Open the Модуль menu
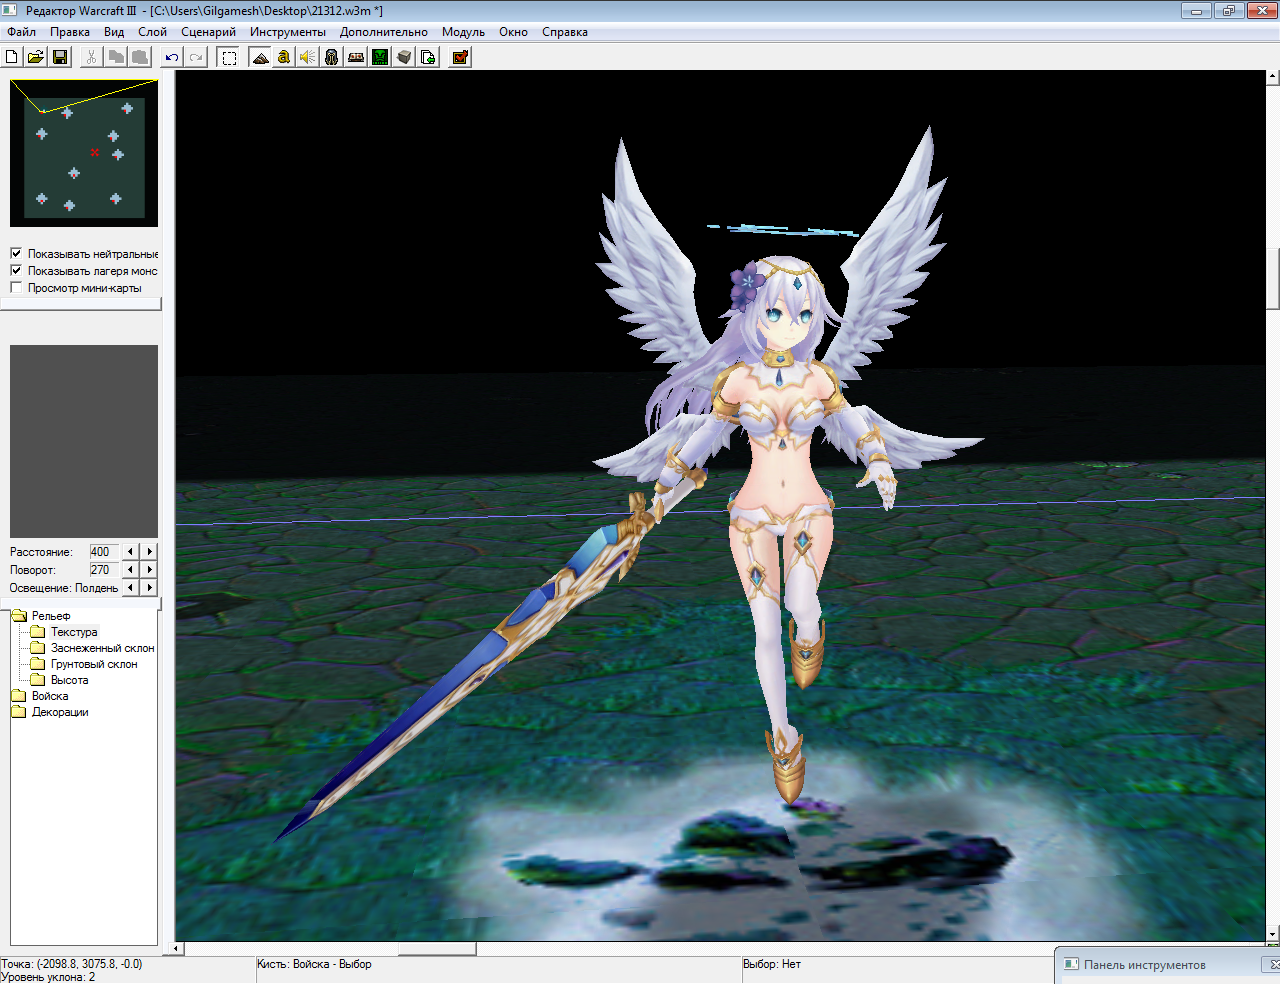 pos(463,32)
